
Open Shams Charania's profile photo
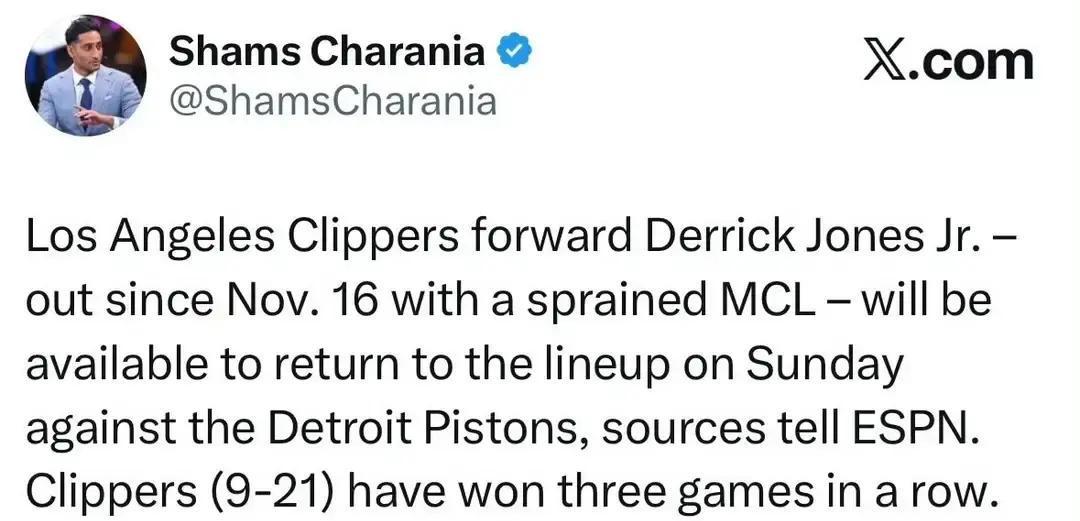tap(86, 76)
